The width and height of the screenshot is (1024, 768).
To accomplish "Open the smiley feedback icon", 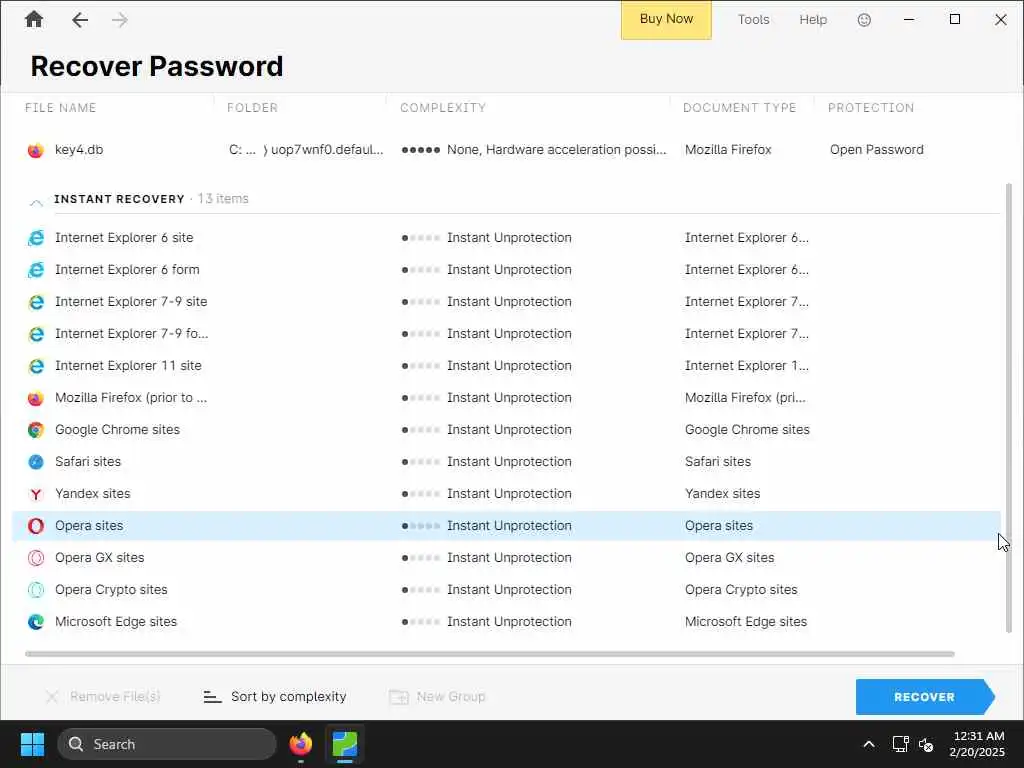I will point(864,20).
